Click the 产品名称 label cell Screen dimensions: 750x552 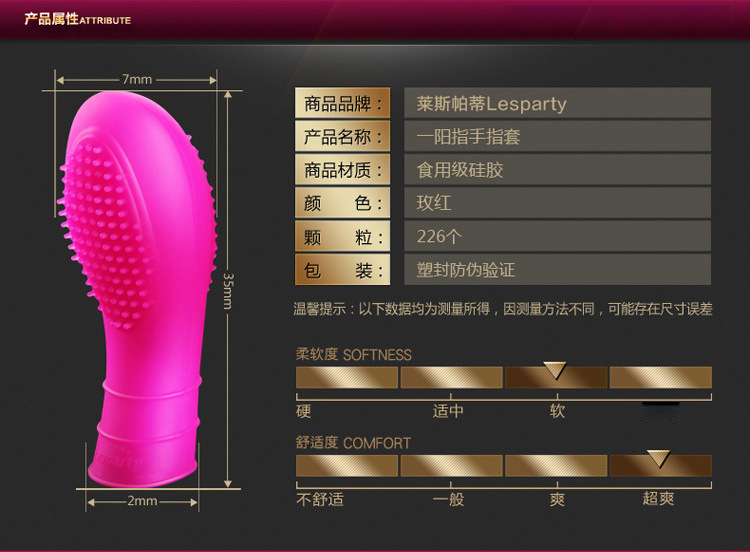[345, 137]
